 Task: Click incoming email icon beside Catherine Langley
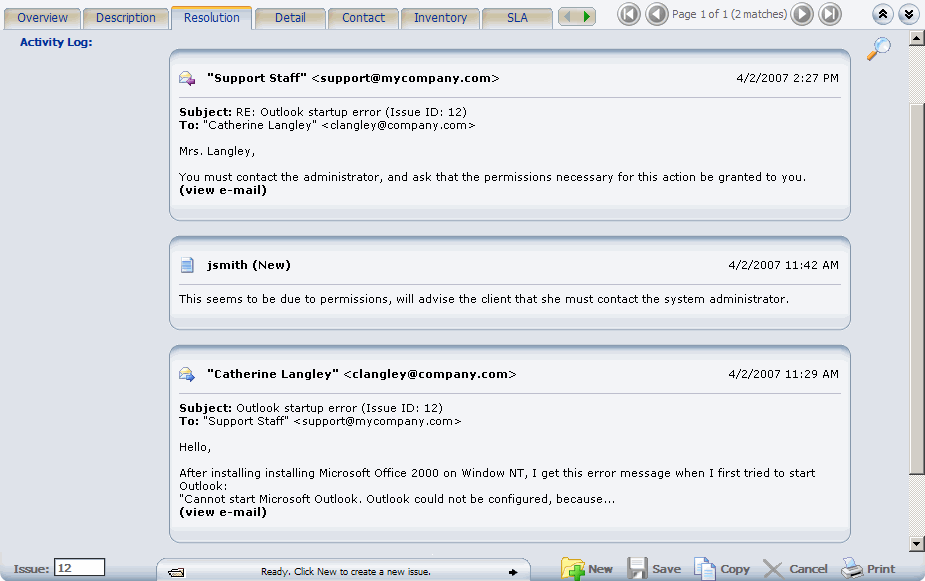tap(187, 375)
